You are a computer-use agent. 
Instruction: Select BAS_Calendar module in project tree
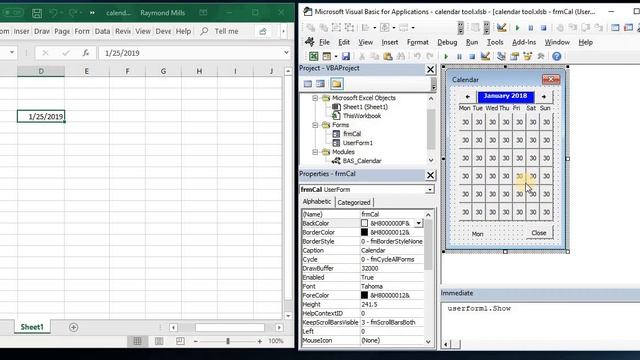(362, 161)
